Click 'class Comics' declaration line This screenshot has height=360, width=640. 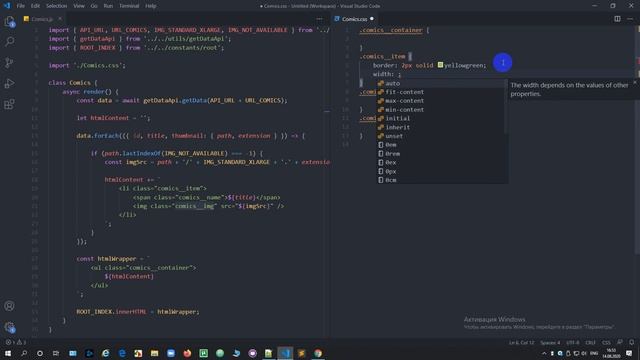(73, 83)
